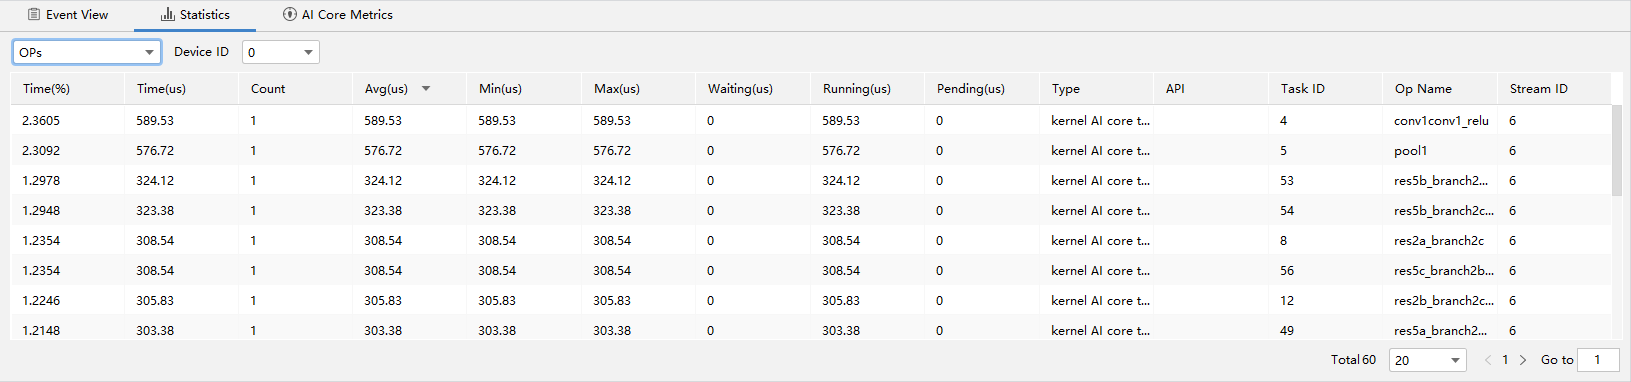Click the AI Core Metrics tab icon
The width and height of the screenshot is (1631, 382).
(x=290, y=15)
